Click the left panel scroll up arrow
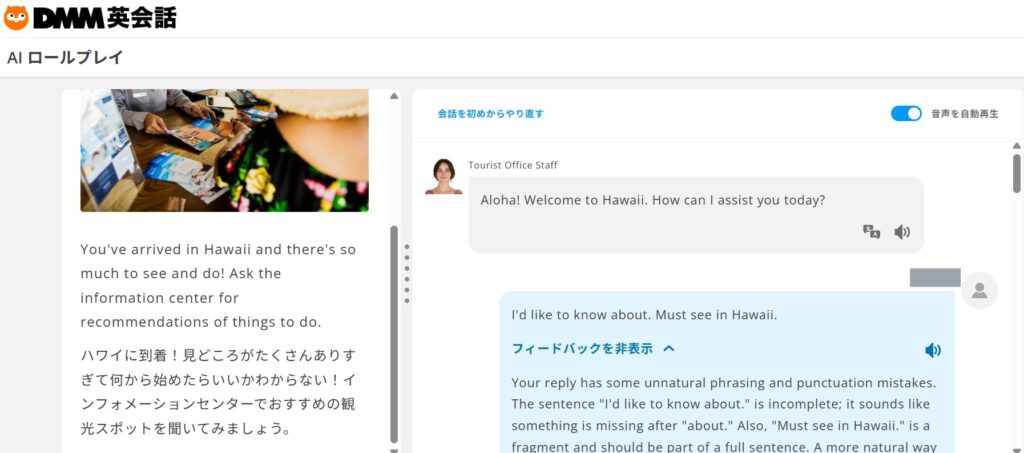The width and height of the screenshot is (1024, 453). tap(394, 96)
